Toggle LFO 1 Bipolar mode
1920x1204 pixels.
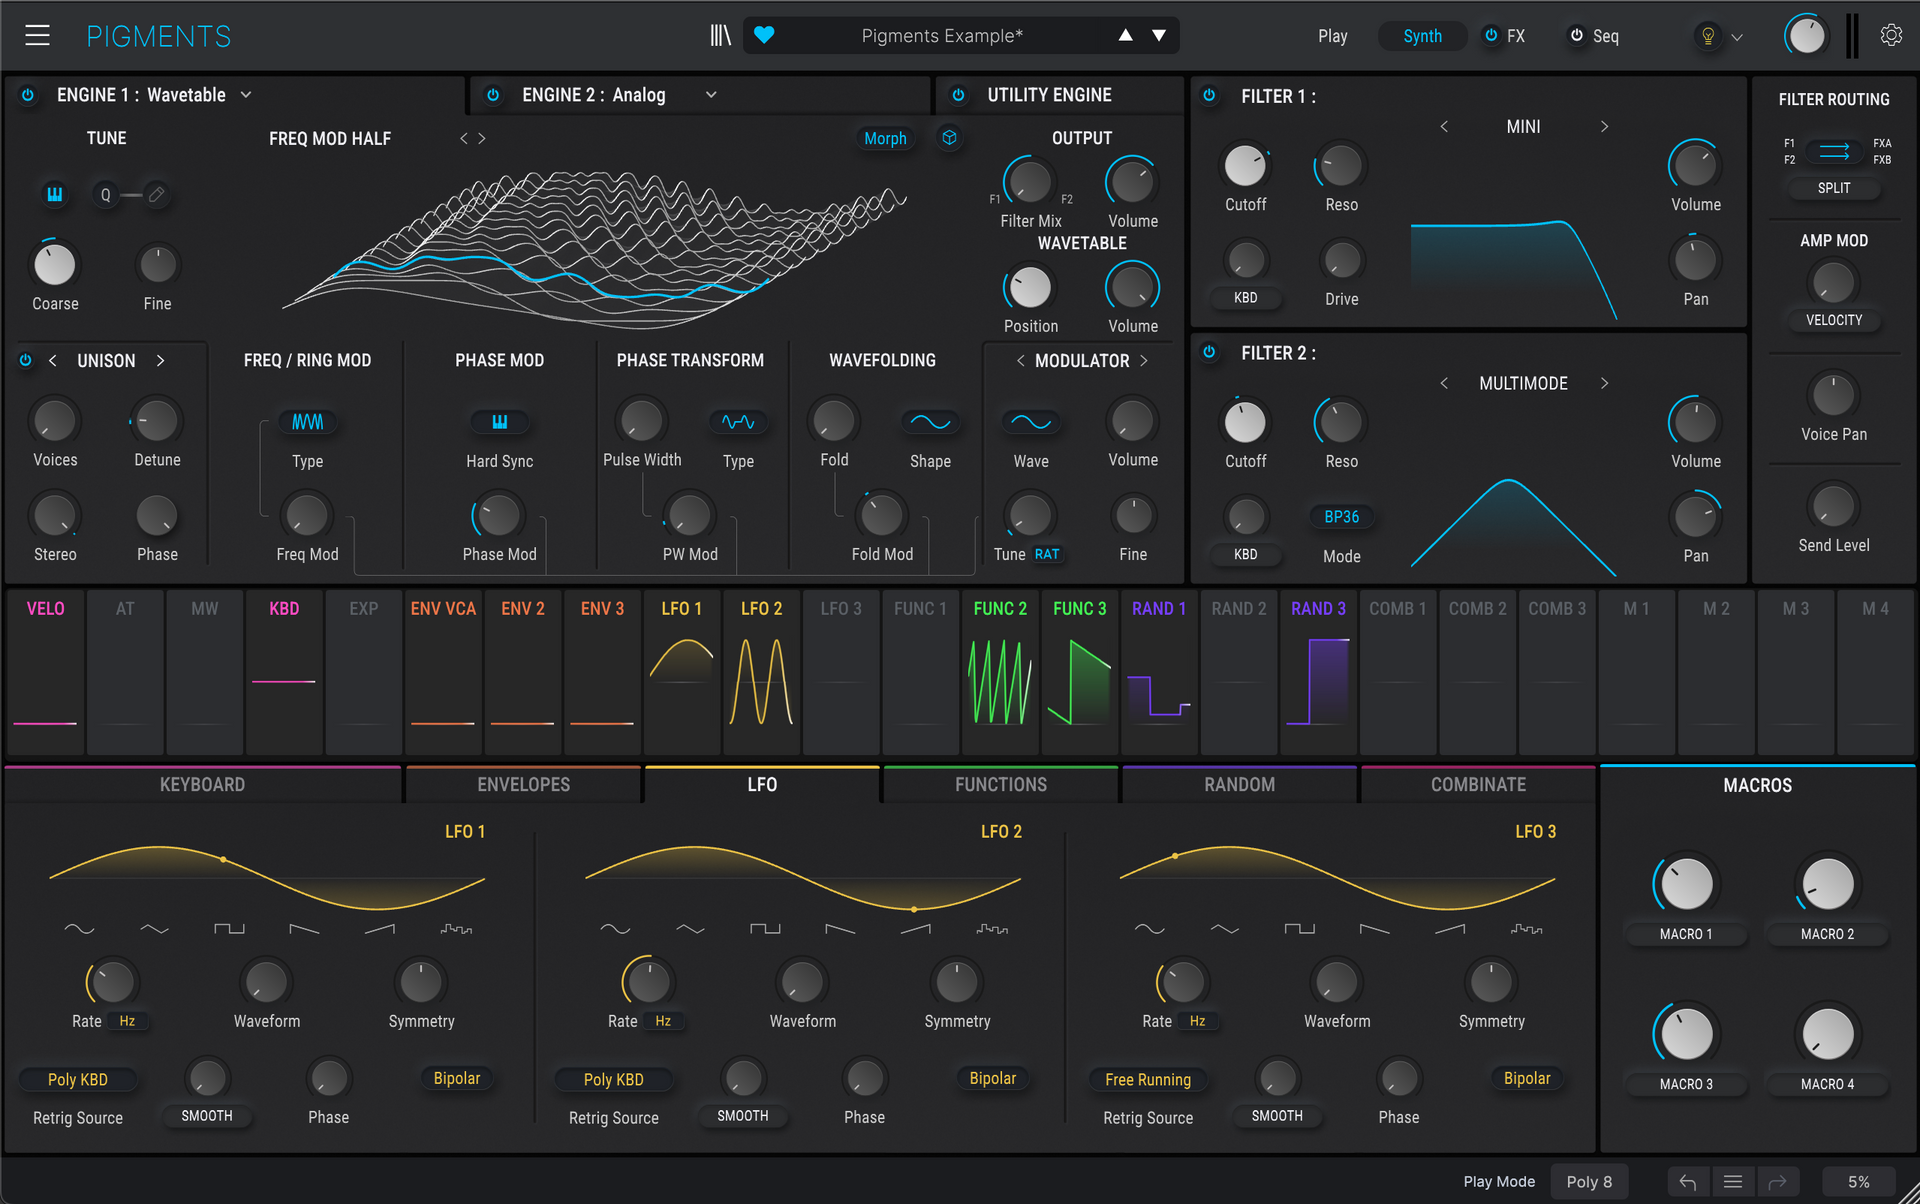(x=457, y=1078)
